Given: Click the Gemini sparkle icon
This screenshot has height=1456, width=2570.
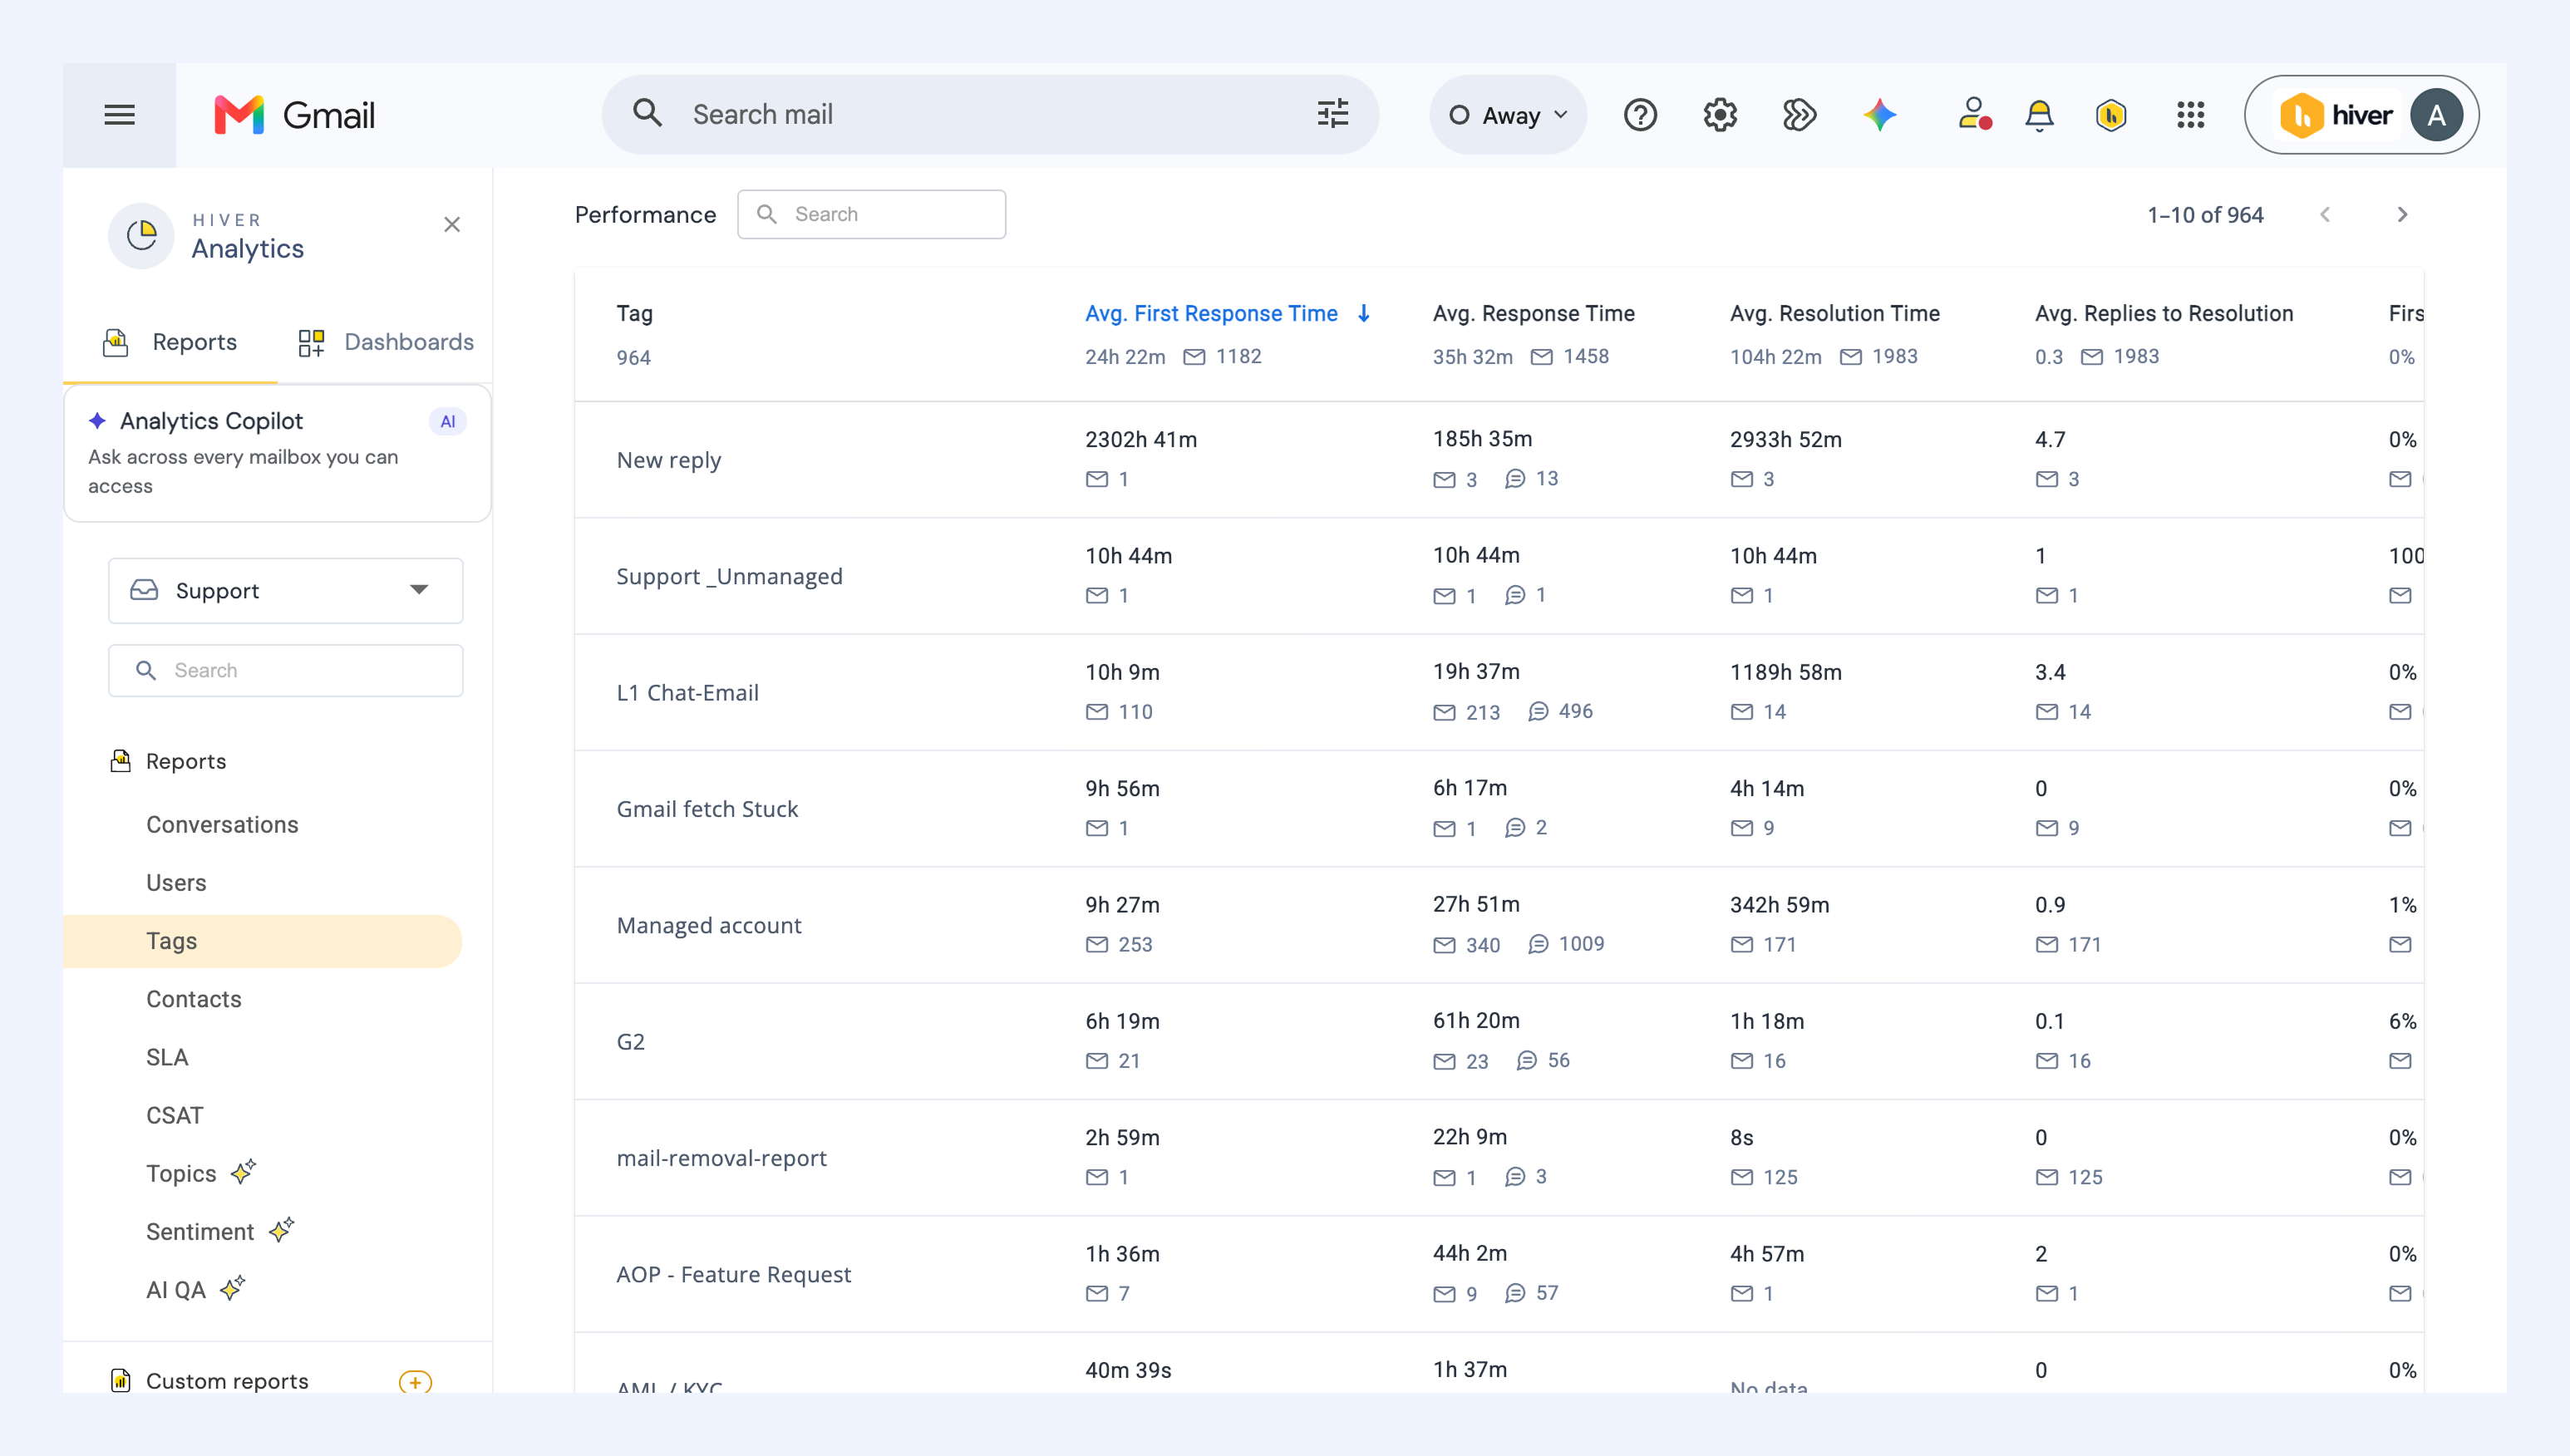Looking at the screenshot, I should click(x=1879, y=115).
